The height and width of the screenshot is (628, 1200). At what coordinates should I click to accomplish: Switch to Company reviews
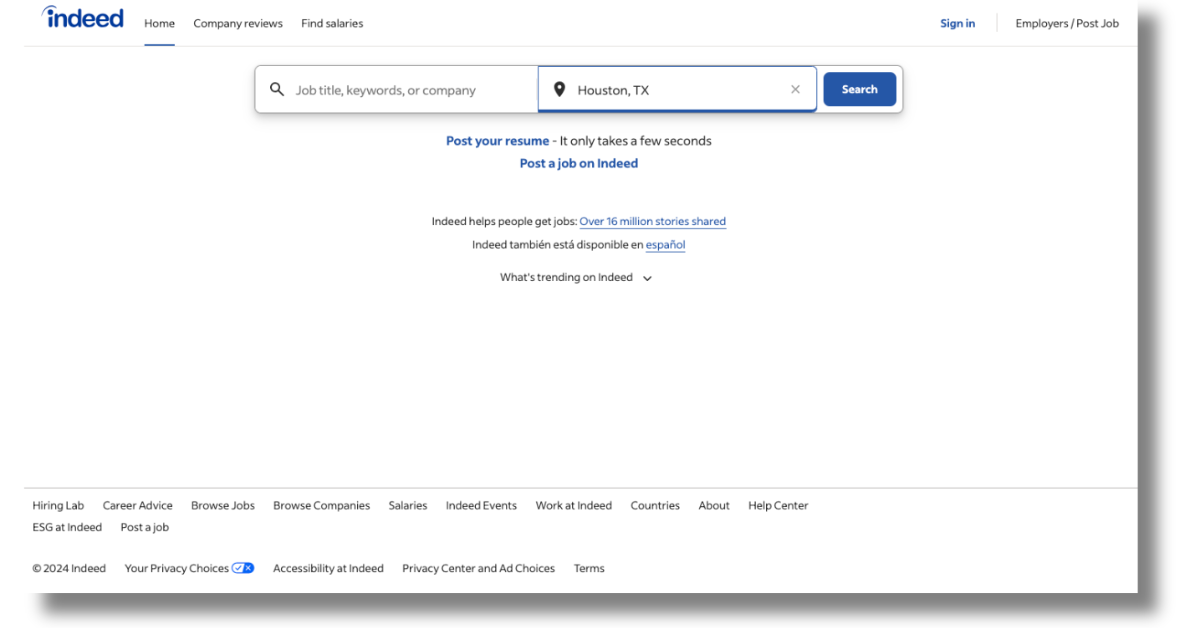coord(238,23)
